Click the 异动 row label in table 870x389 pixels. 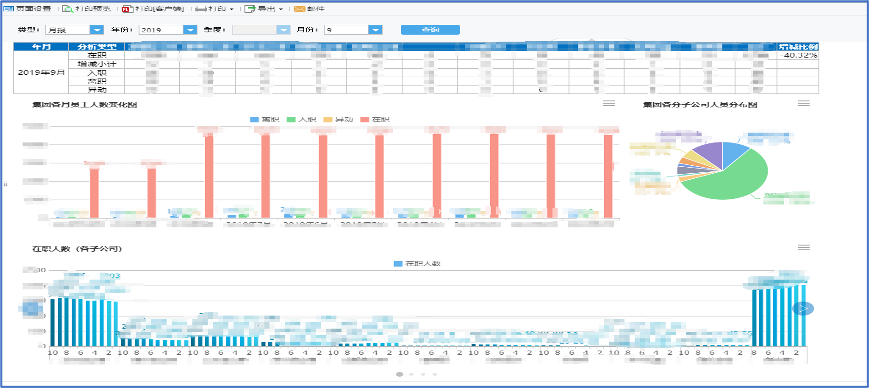97,89
